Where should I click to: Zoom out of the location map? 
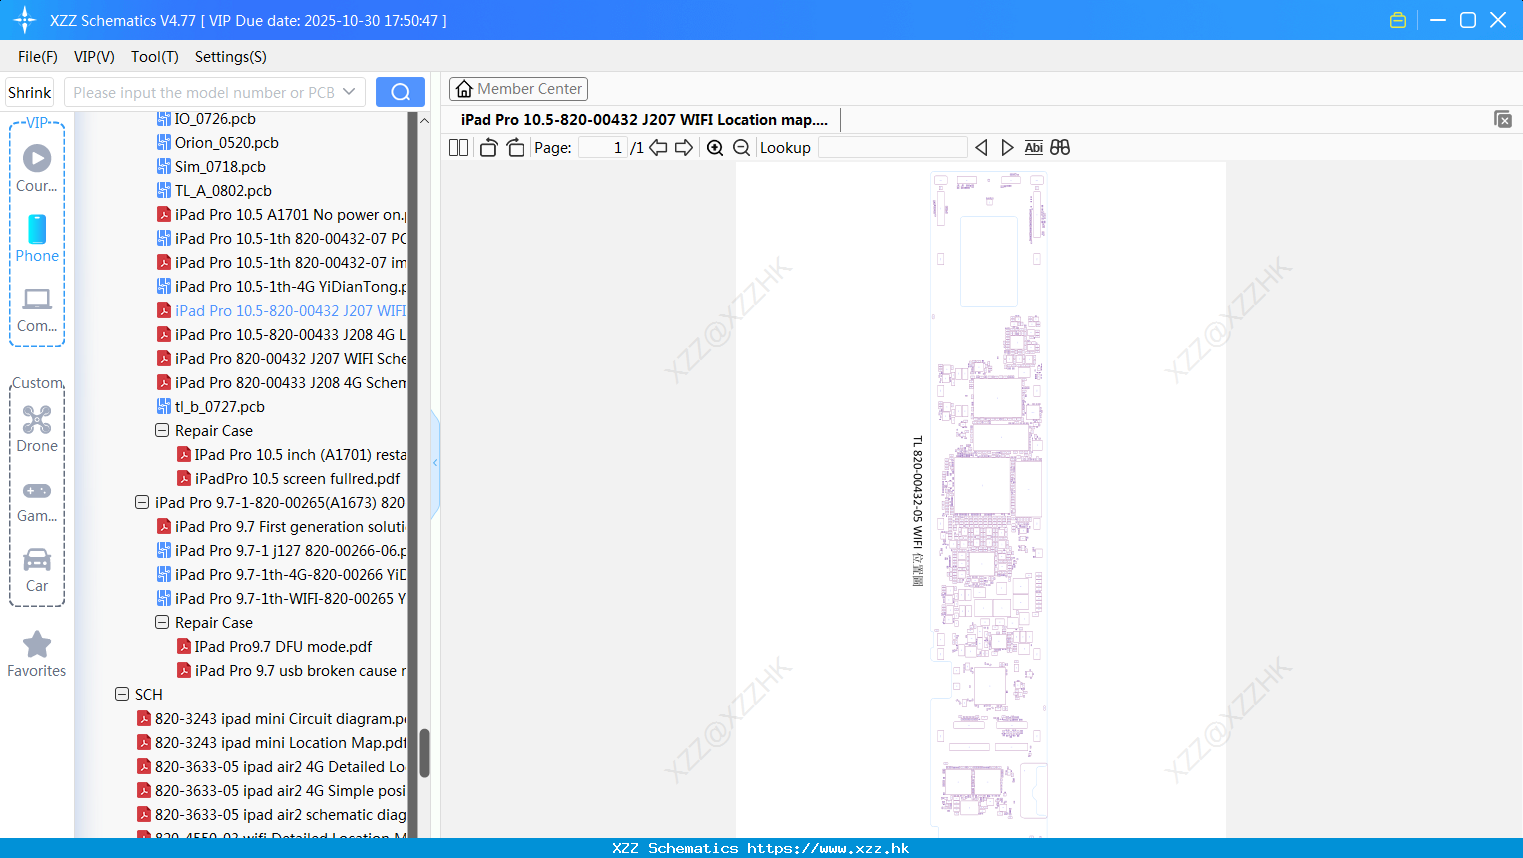point(741,148)
